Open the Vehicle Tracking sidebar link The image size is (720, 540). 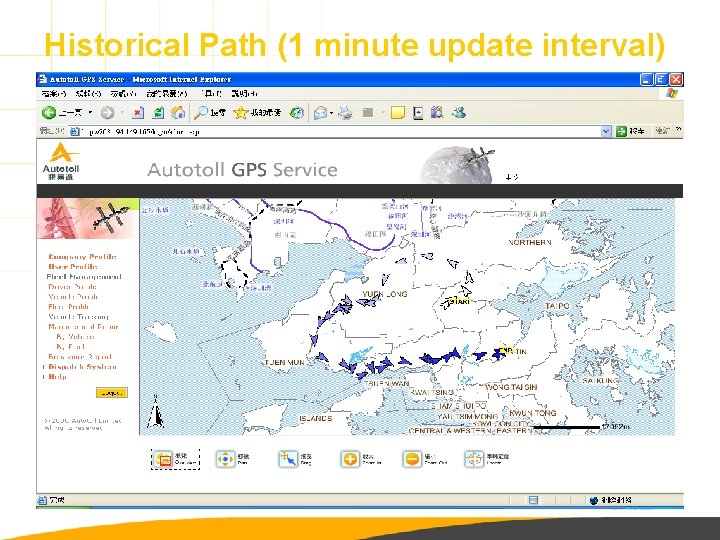(79, 317)
